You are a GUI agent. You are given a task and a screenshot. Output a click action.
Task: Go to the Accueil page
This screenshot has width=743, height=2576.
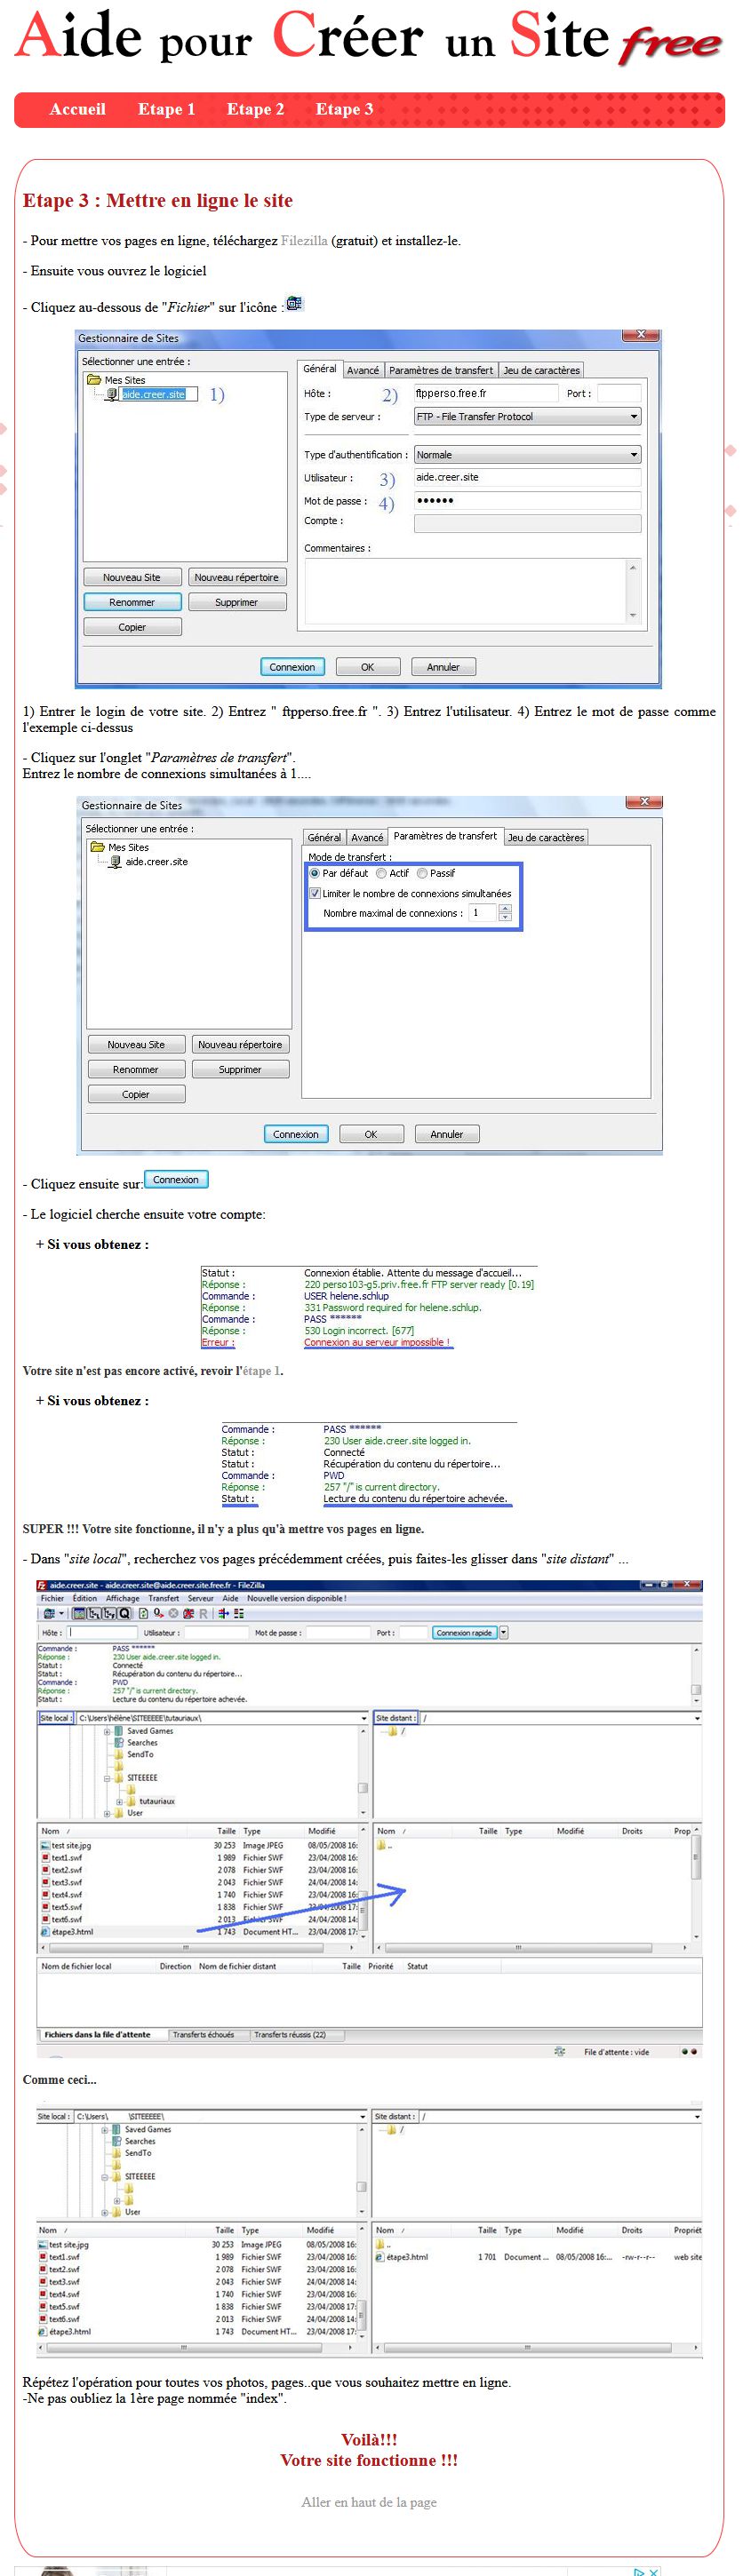[x=77, y=109]
